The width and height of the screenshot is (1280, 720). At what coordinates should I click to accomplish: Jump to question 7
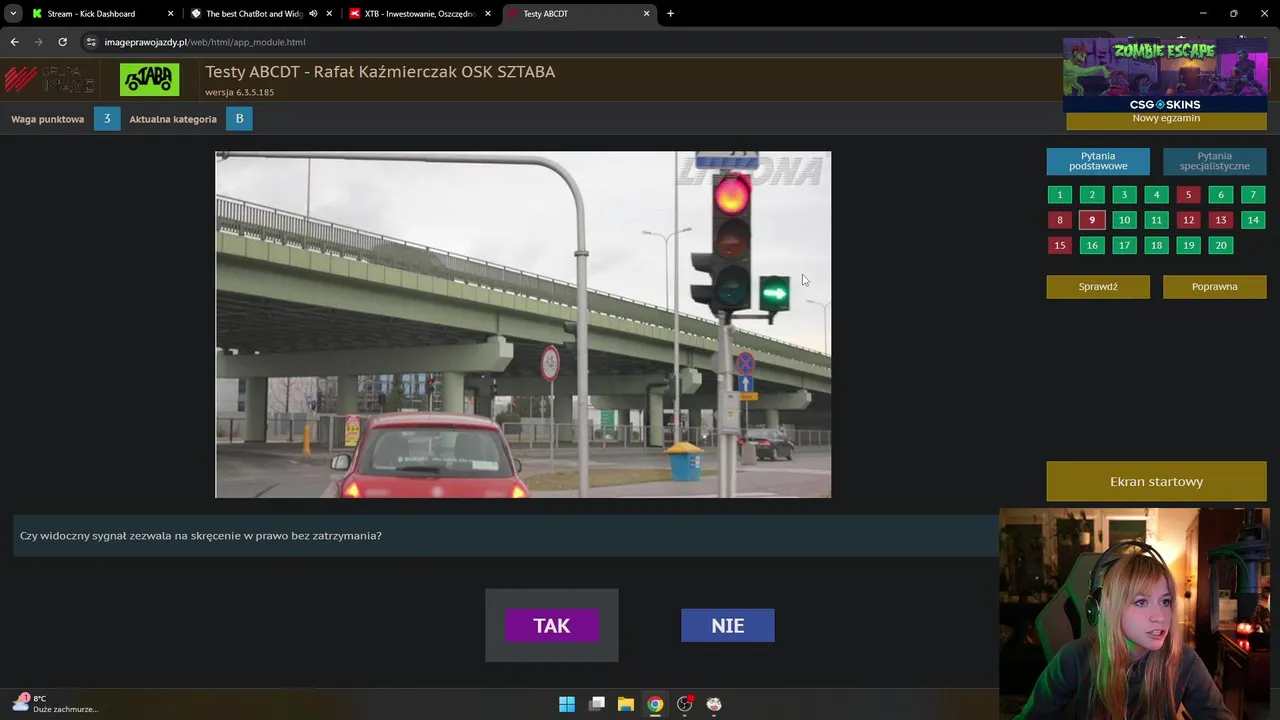(1253, 195)
